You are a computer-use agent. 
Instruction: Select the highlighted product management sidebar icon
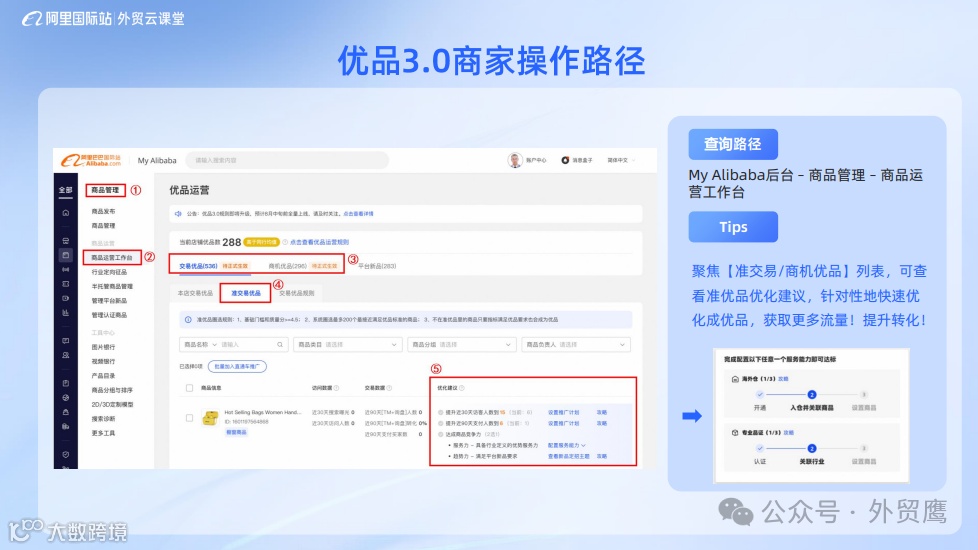65,255
